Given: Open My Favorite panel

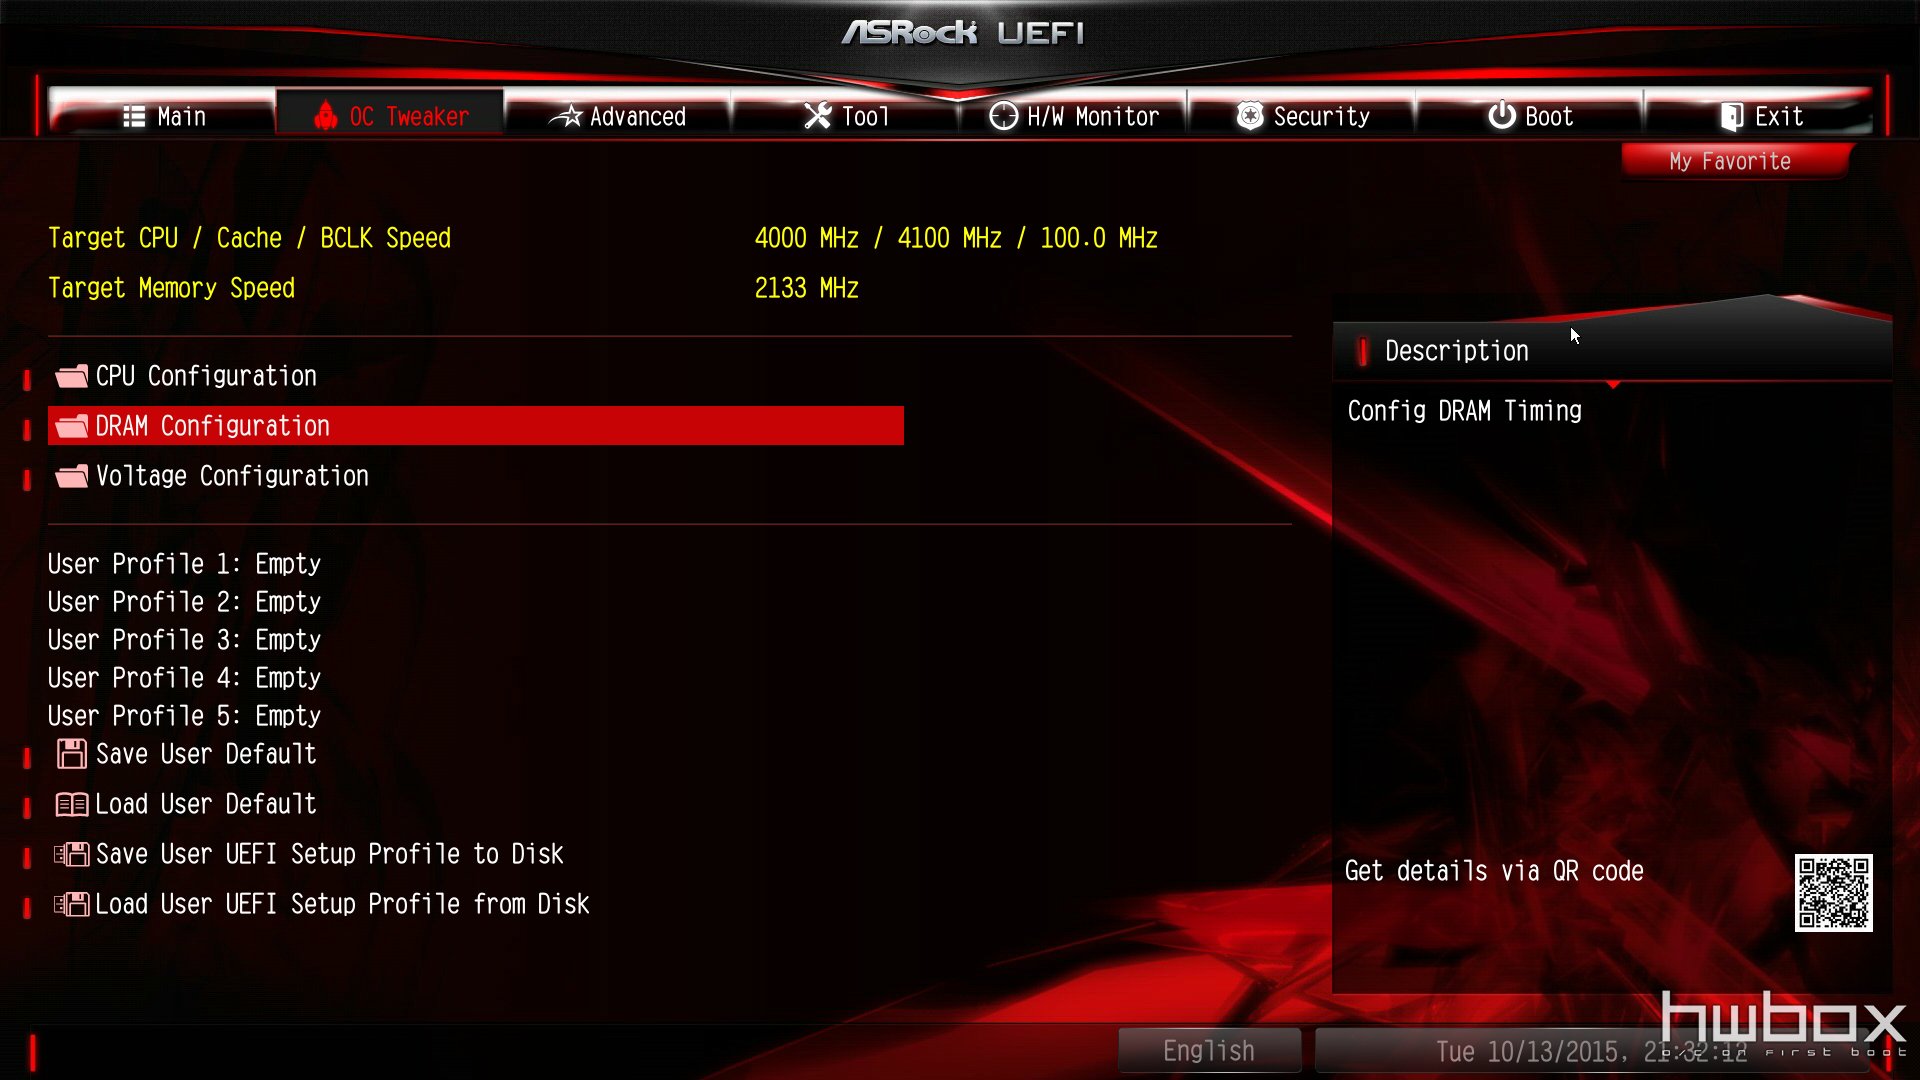Looking at the screenshot, I should tap(1730, 161).
